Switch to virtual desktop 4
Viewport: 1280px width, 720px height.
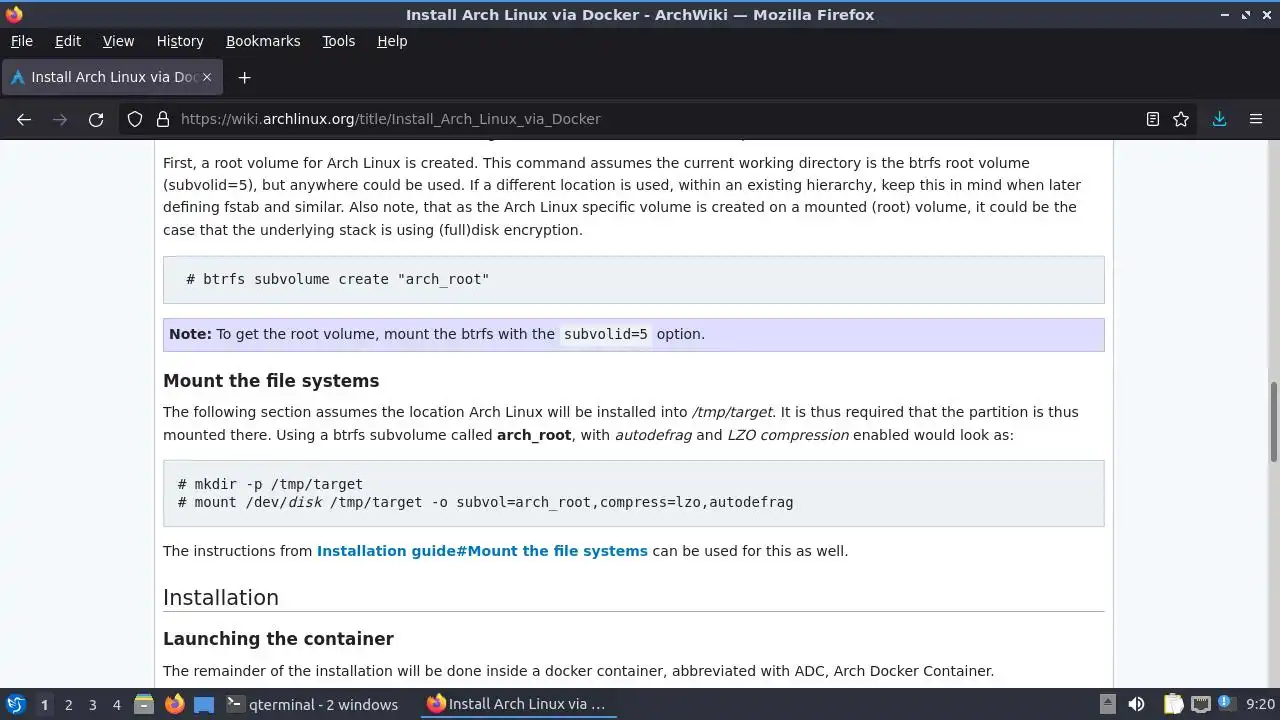tap(116, 705)
